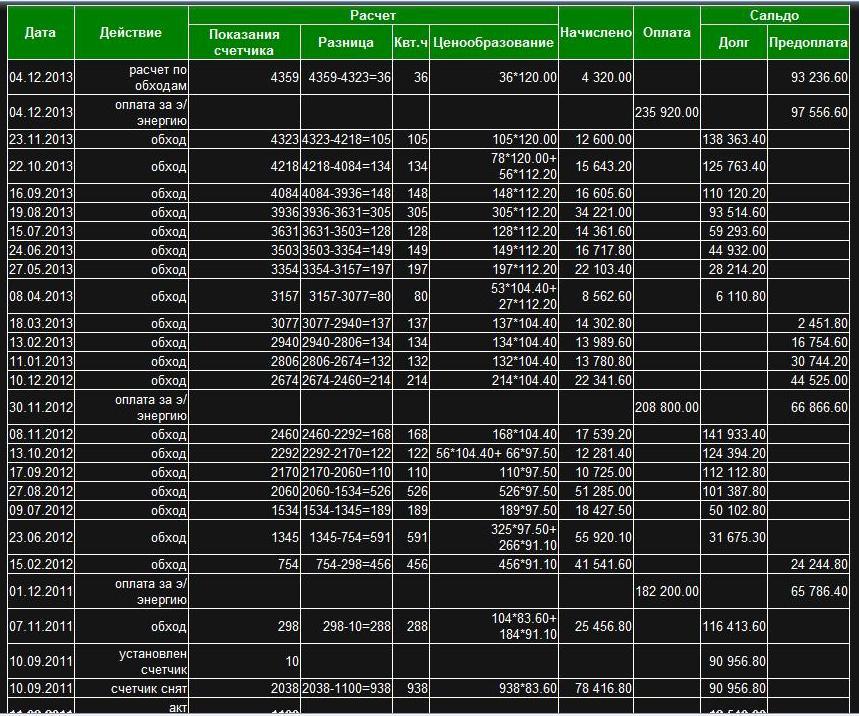Click the Сальдо group header
The image size is (859, 716).
click(x=774, y=16)
